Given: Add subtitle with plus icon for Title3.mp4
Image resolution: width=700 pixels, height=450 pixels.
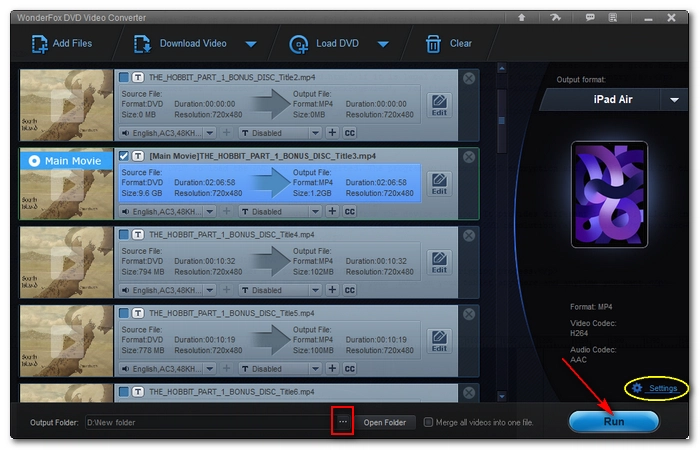Looking at the screenshot, I should tap(332, 211).
